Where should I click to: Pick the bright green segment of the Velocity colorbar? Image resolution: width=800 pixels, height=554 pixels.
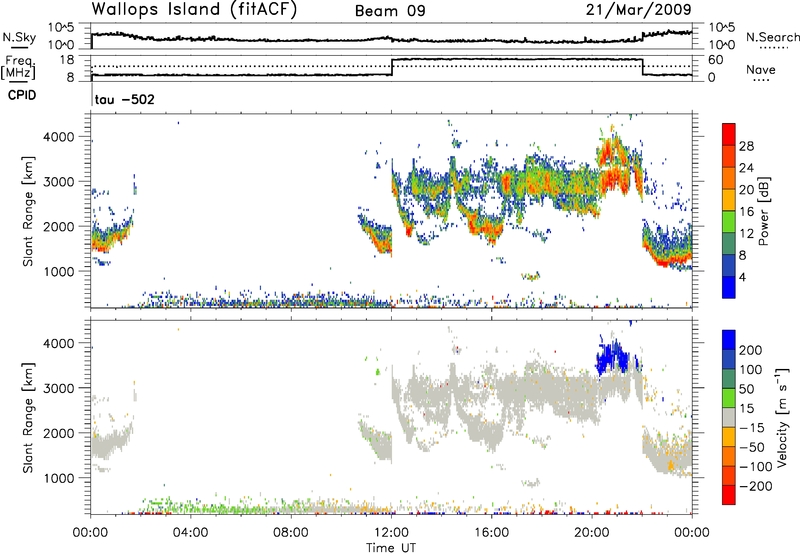pyautogui.click(x=729, y=397)
